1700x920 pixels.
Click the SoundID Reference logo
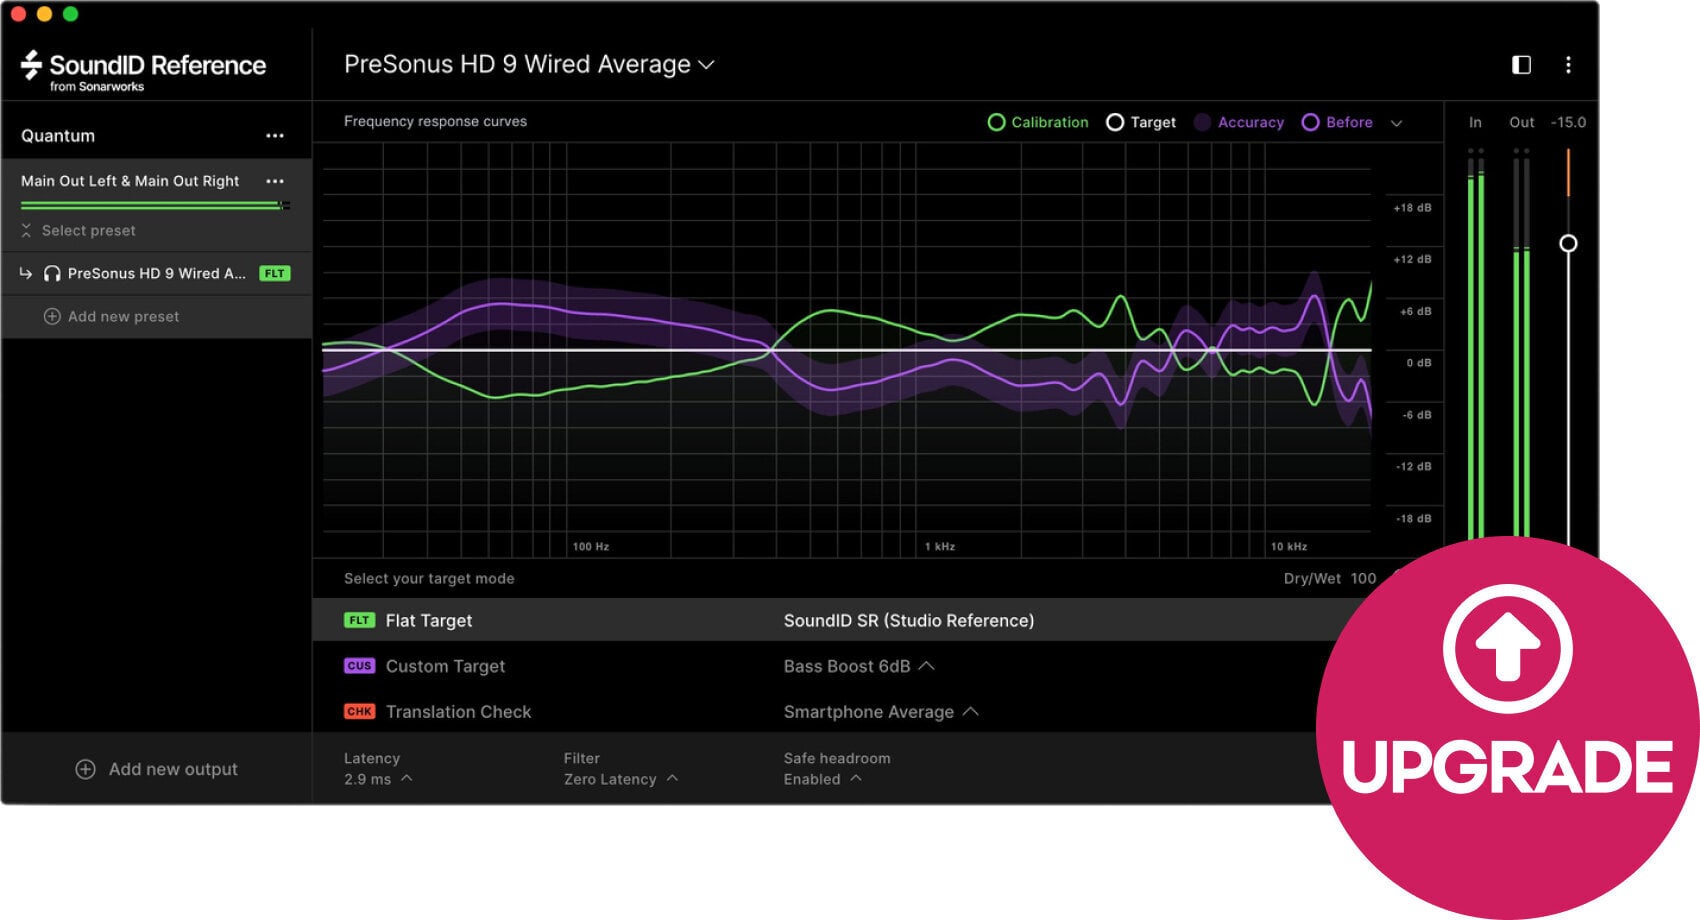[140, 65]
